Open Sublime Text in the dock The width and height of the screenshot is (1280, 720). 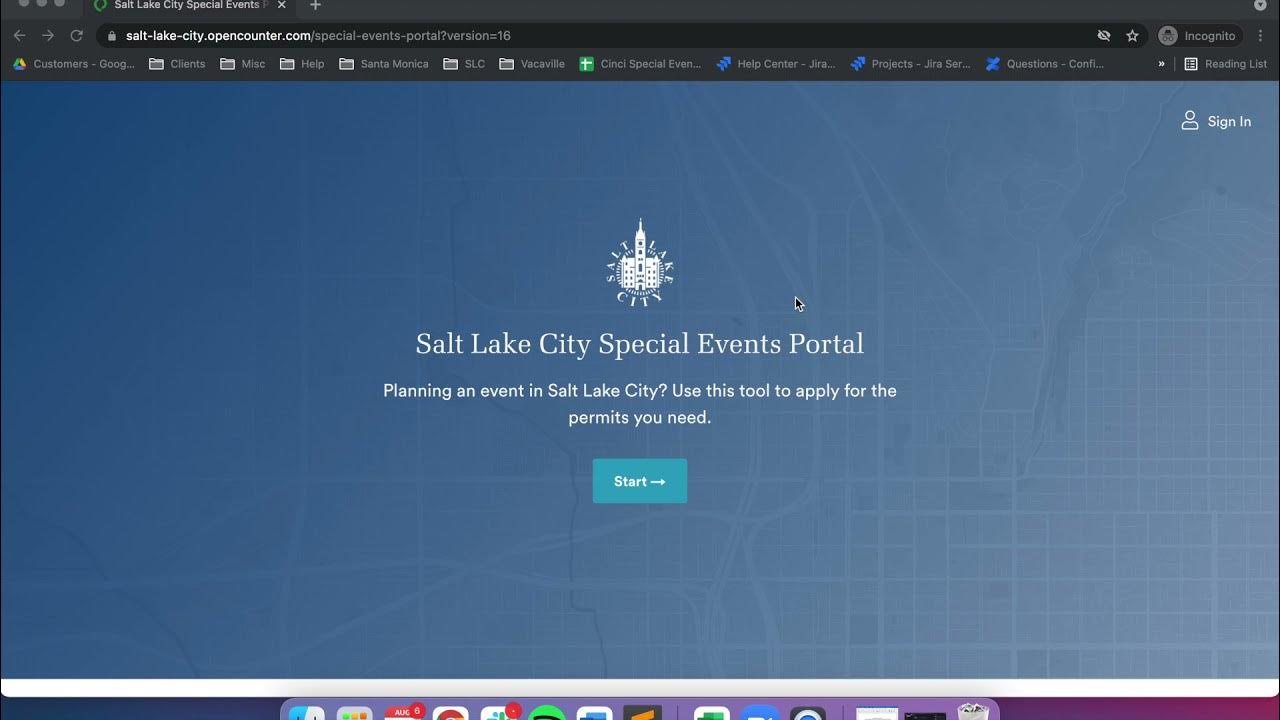coord(642,713)
